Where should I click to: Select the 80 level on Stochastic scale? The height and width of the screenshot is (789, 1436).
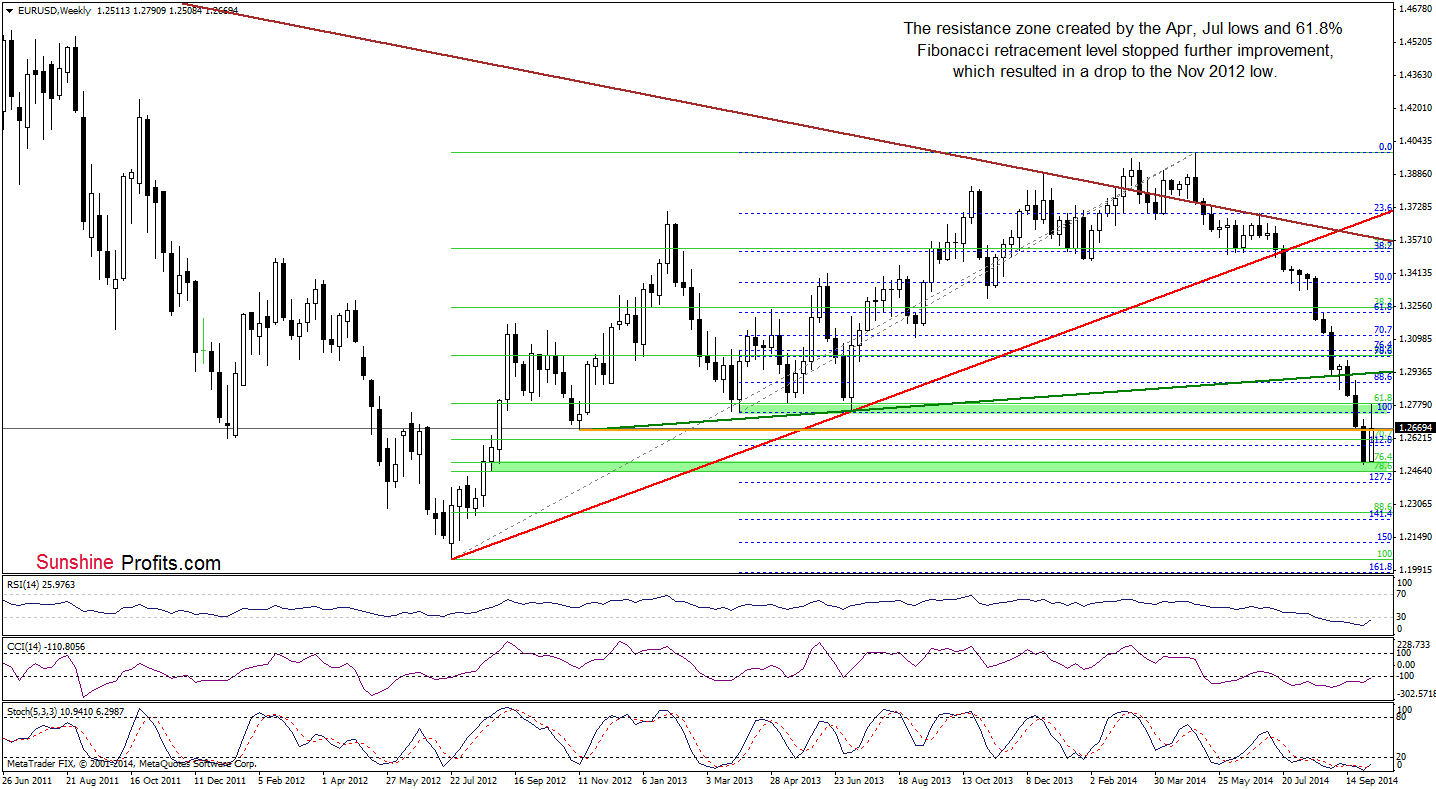[x=1404, y=718]
